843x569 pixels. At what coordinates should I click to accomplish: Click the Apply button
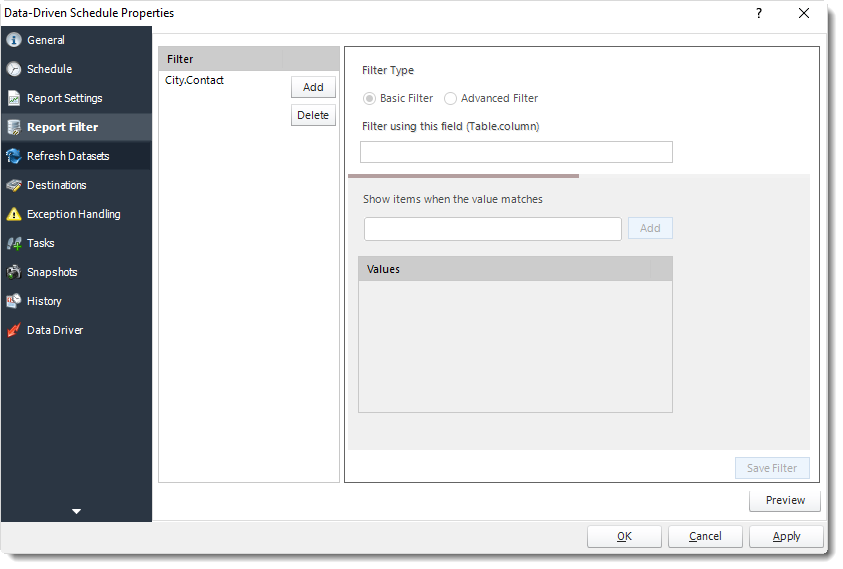coord(786,536)
